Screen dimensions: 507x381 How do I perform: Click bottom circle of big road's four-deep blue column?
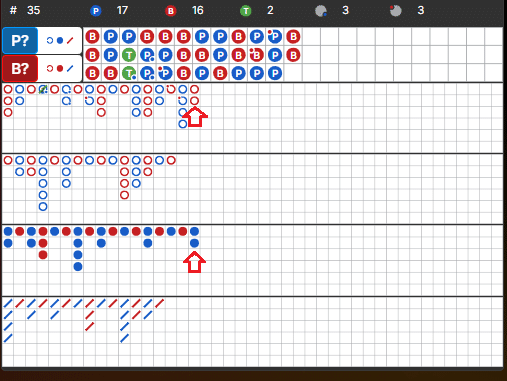coord(183,124)
